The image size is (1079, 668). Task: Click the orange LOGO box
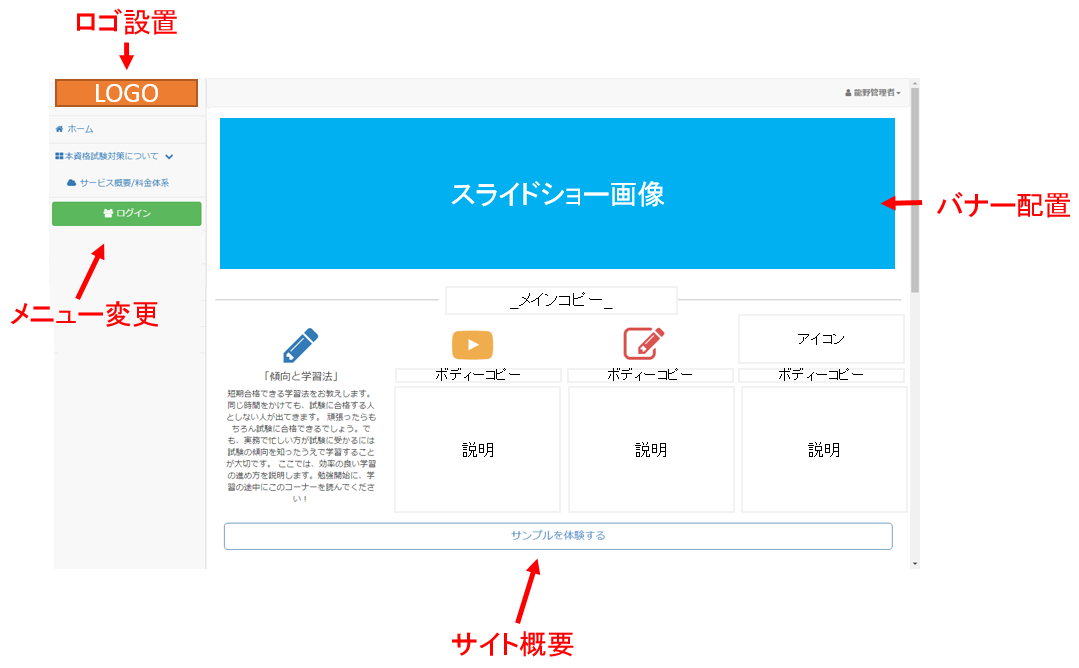click(126, 93)
